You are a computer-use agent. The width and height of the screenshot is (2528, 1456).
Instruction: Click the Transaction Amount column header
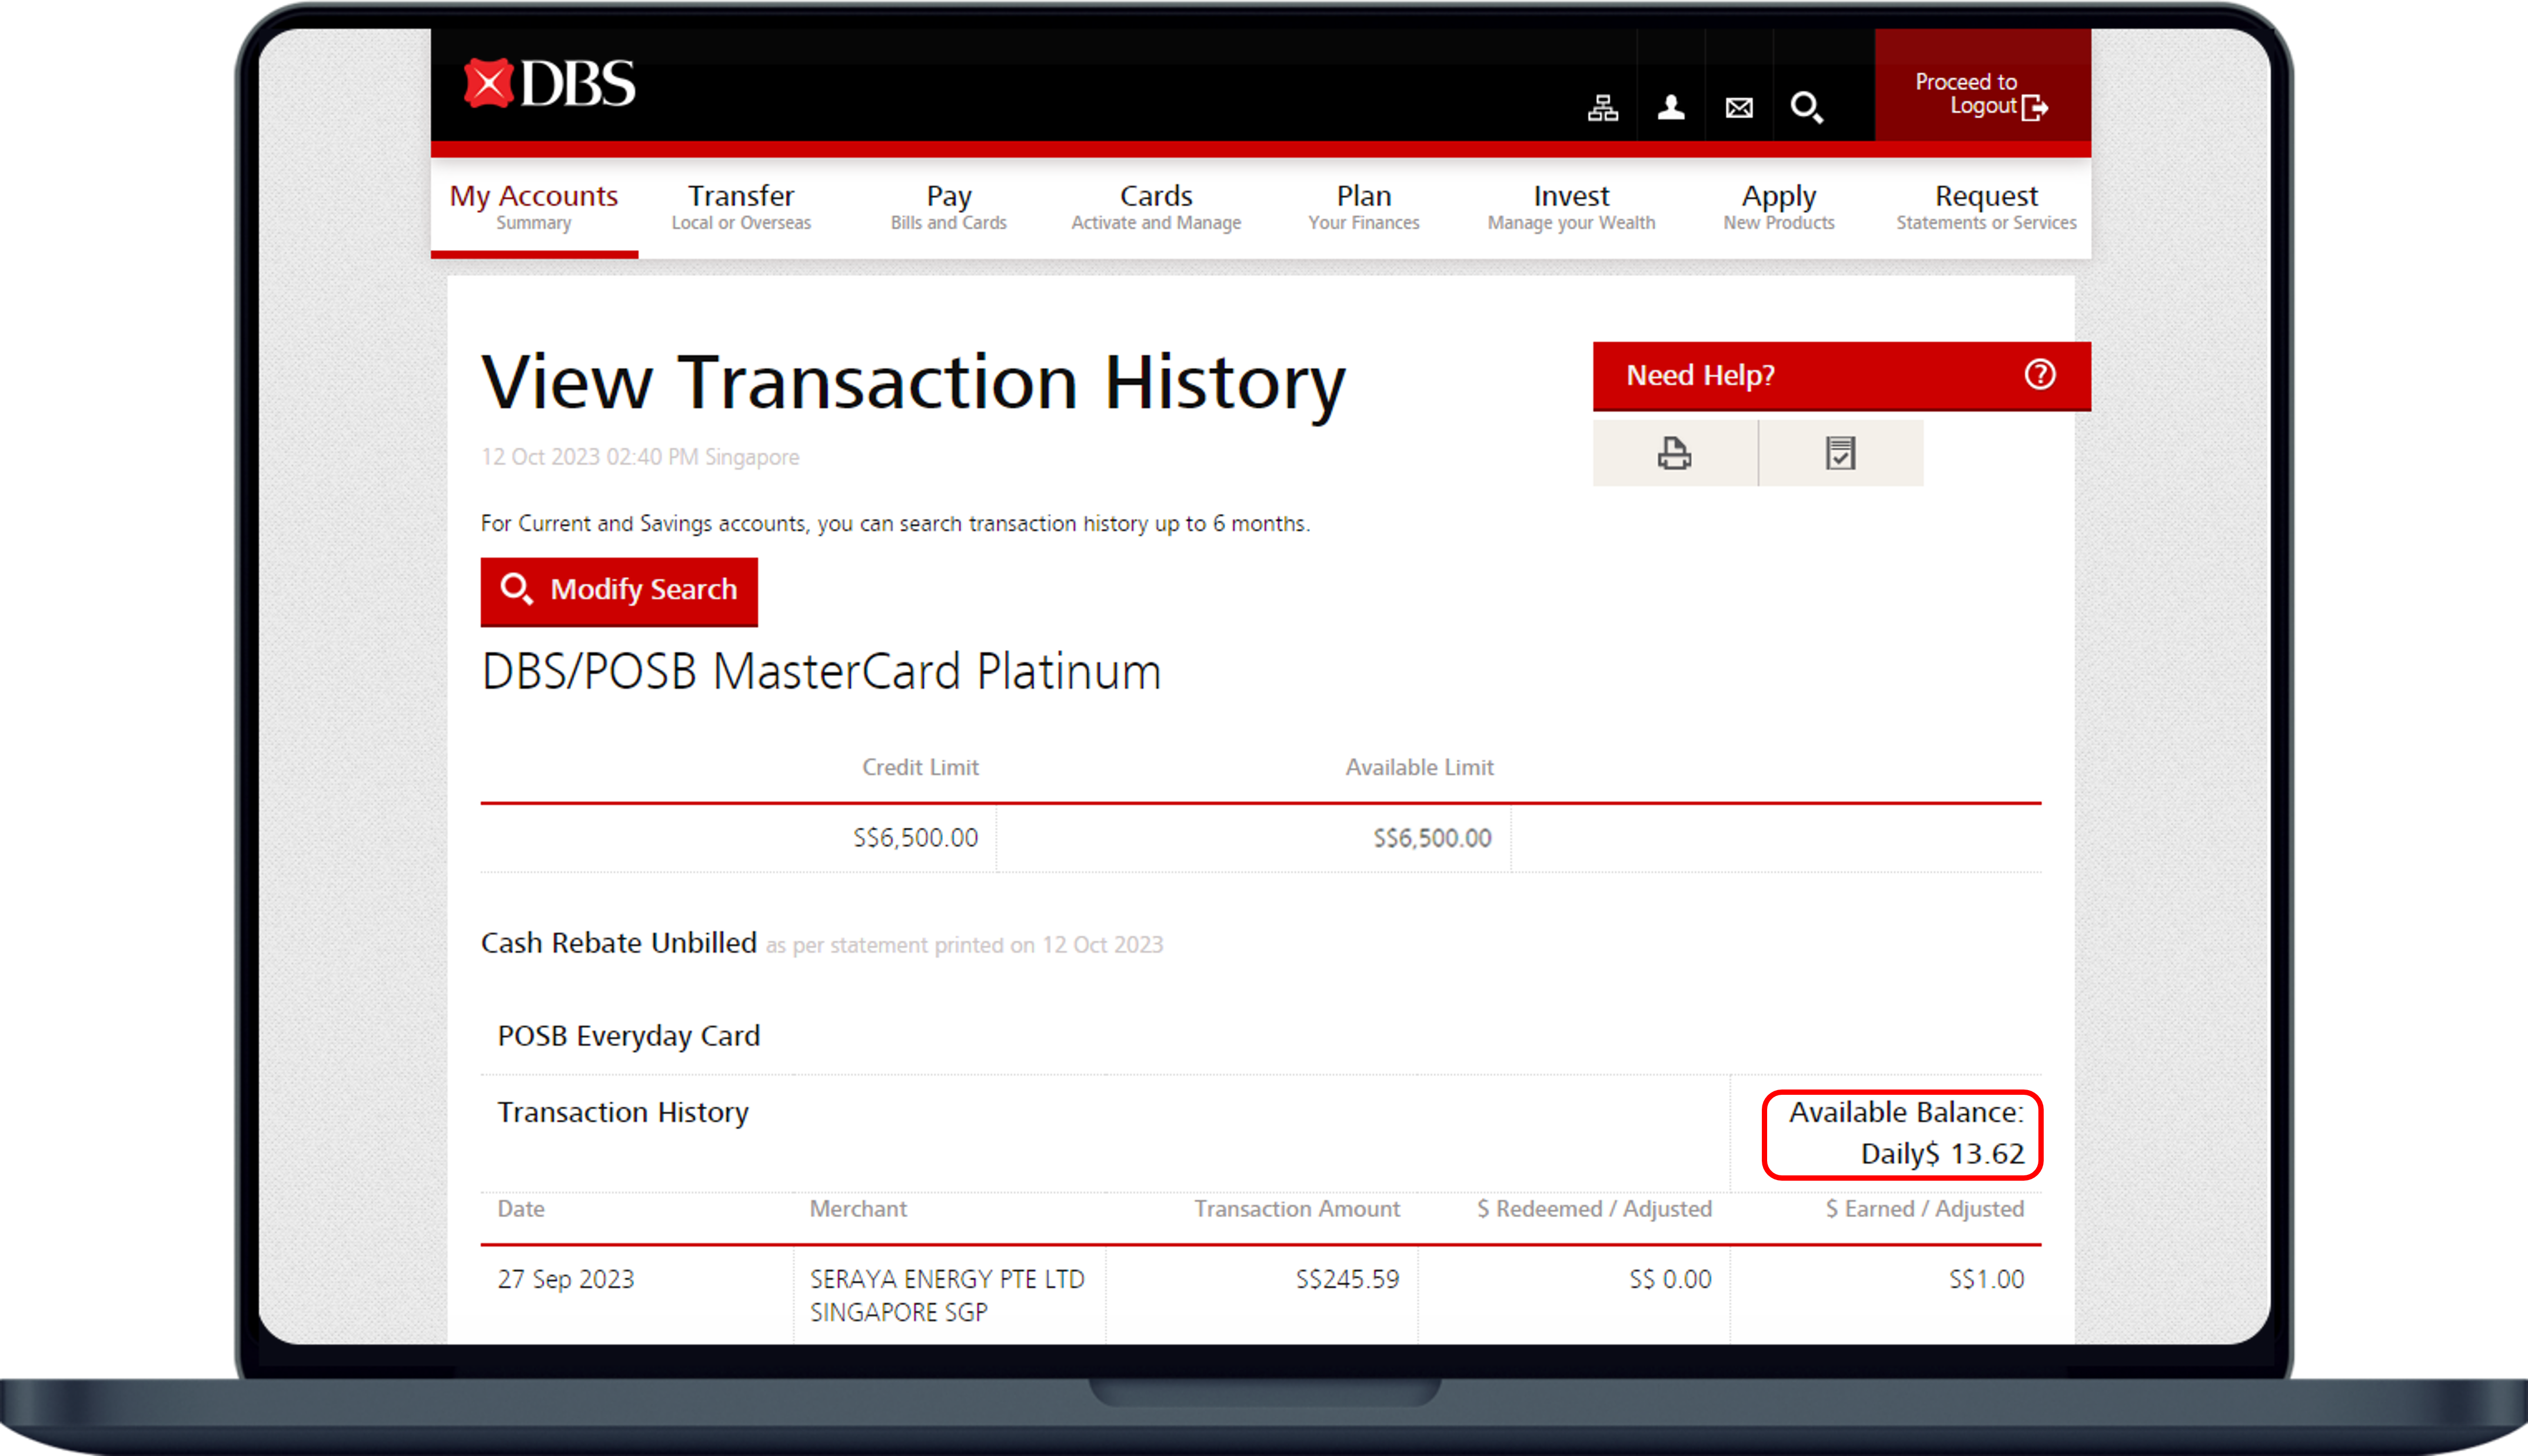point(1297,1209)
